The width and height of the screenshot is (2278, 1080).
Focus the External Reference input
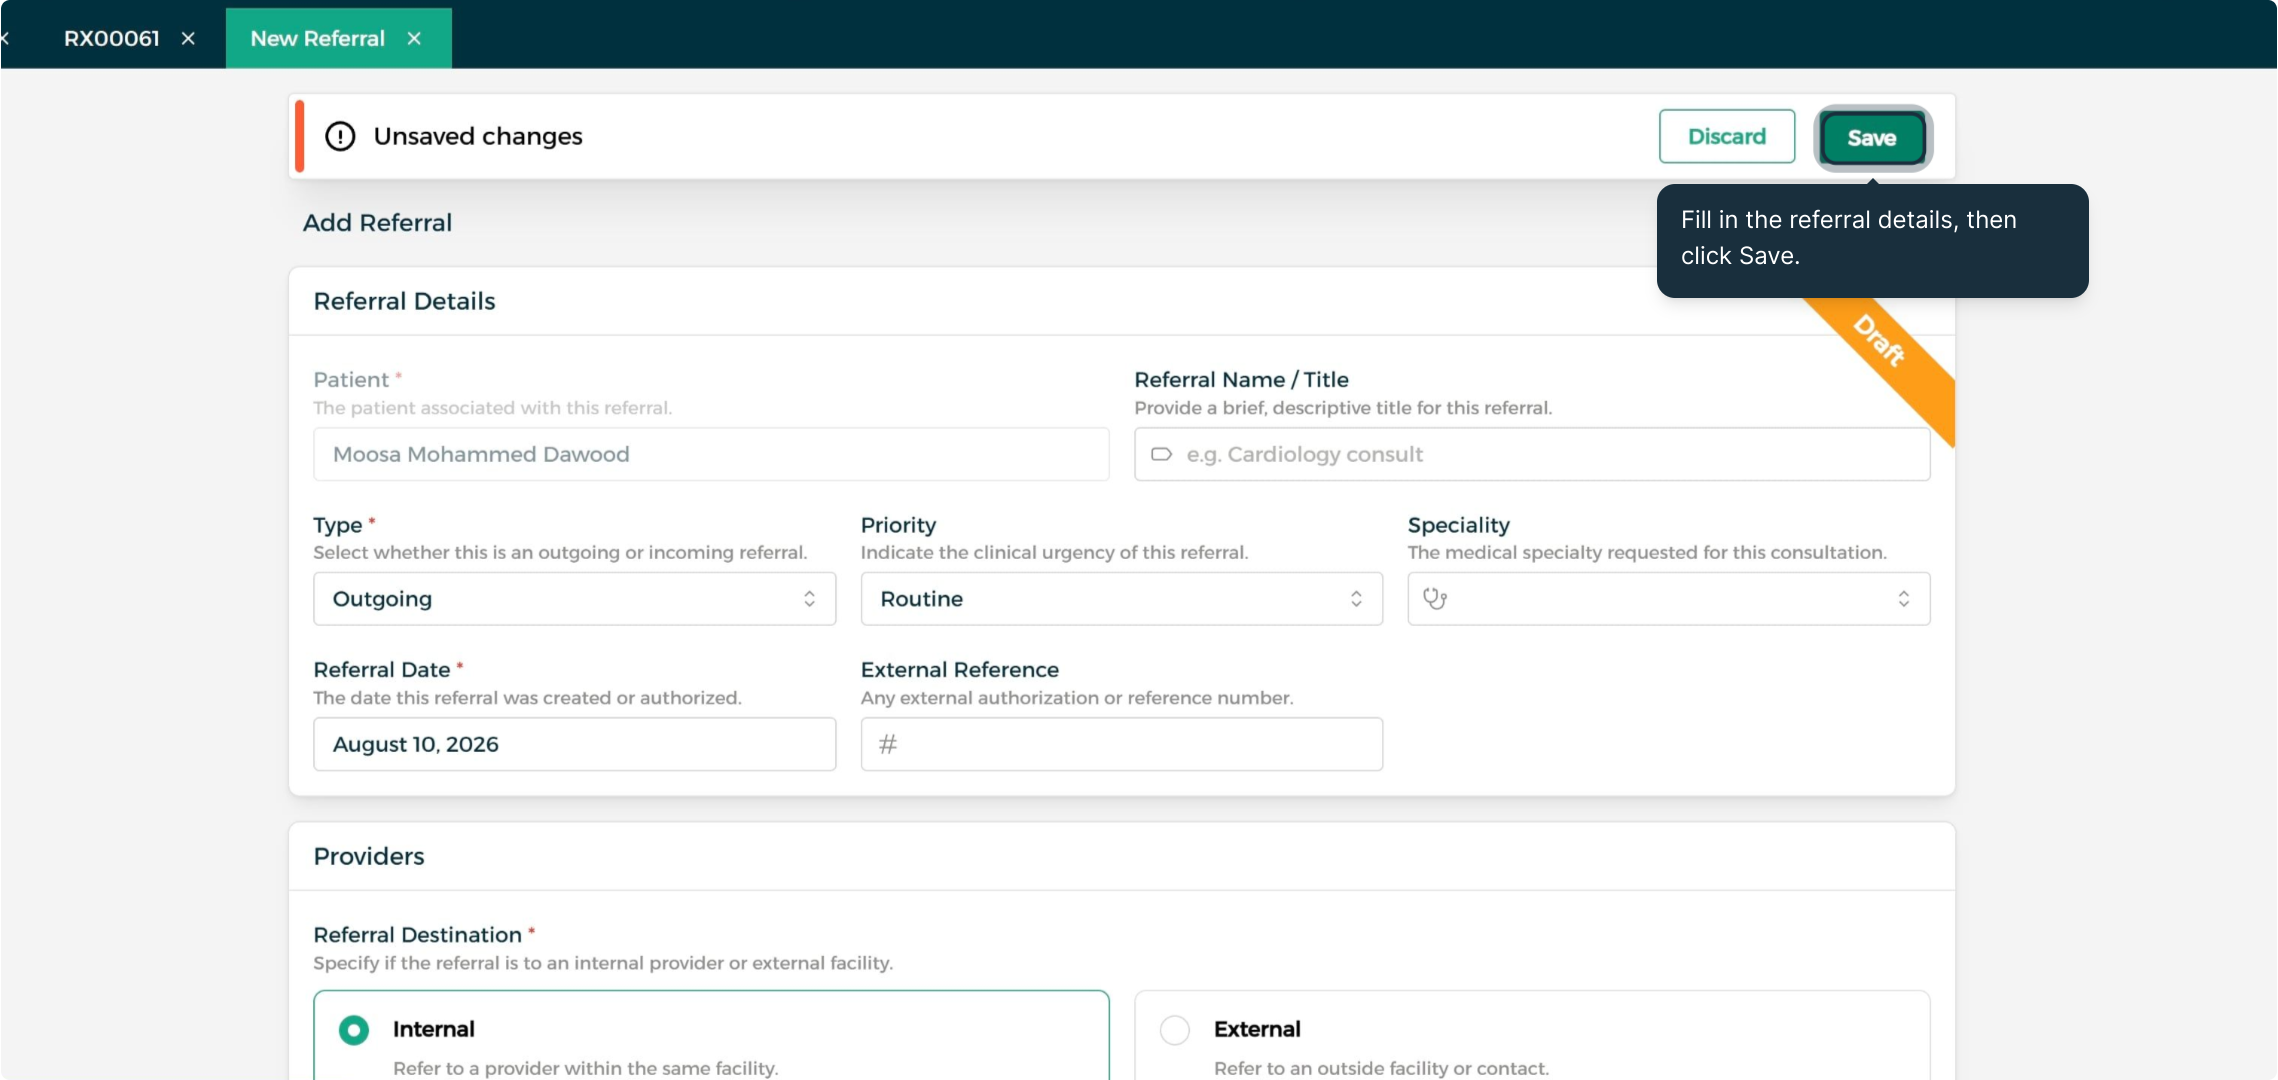point(1121,744)
